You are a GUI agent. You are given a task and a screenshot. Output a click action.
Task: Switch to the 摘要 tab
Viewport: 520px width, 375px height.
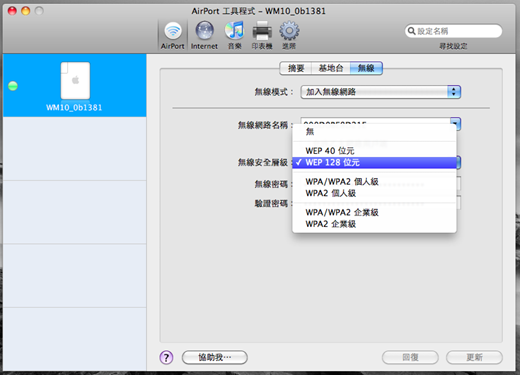coord(296,68)
